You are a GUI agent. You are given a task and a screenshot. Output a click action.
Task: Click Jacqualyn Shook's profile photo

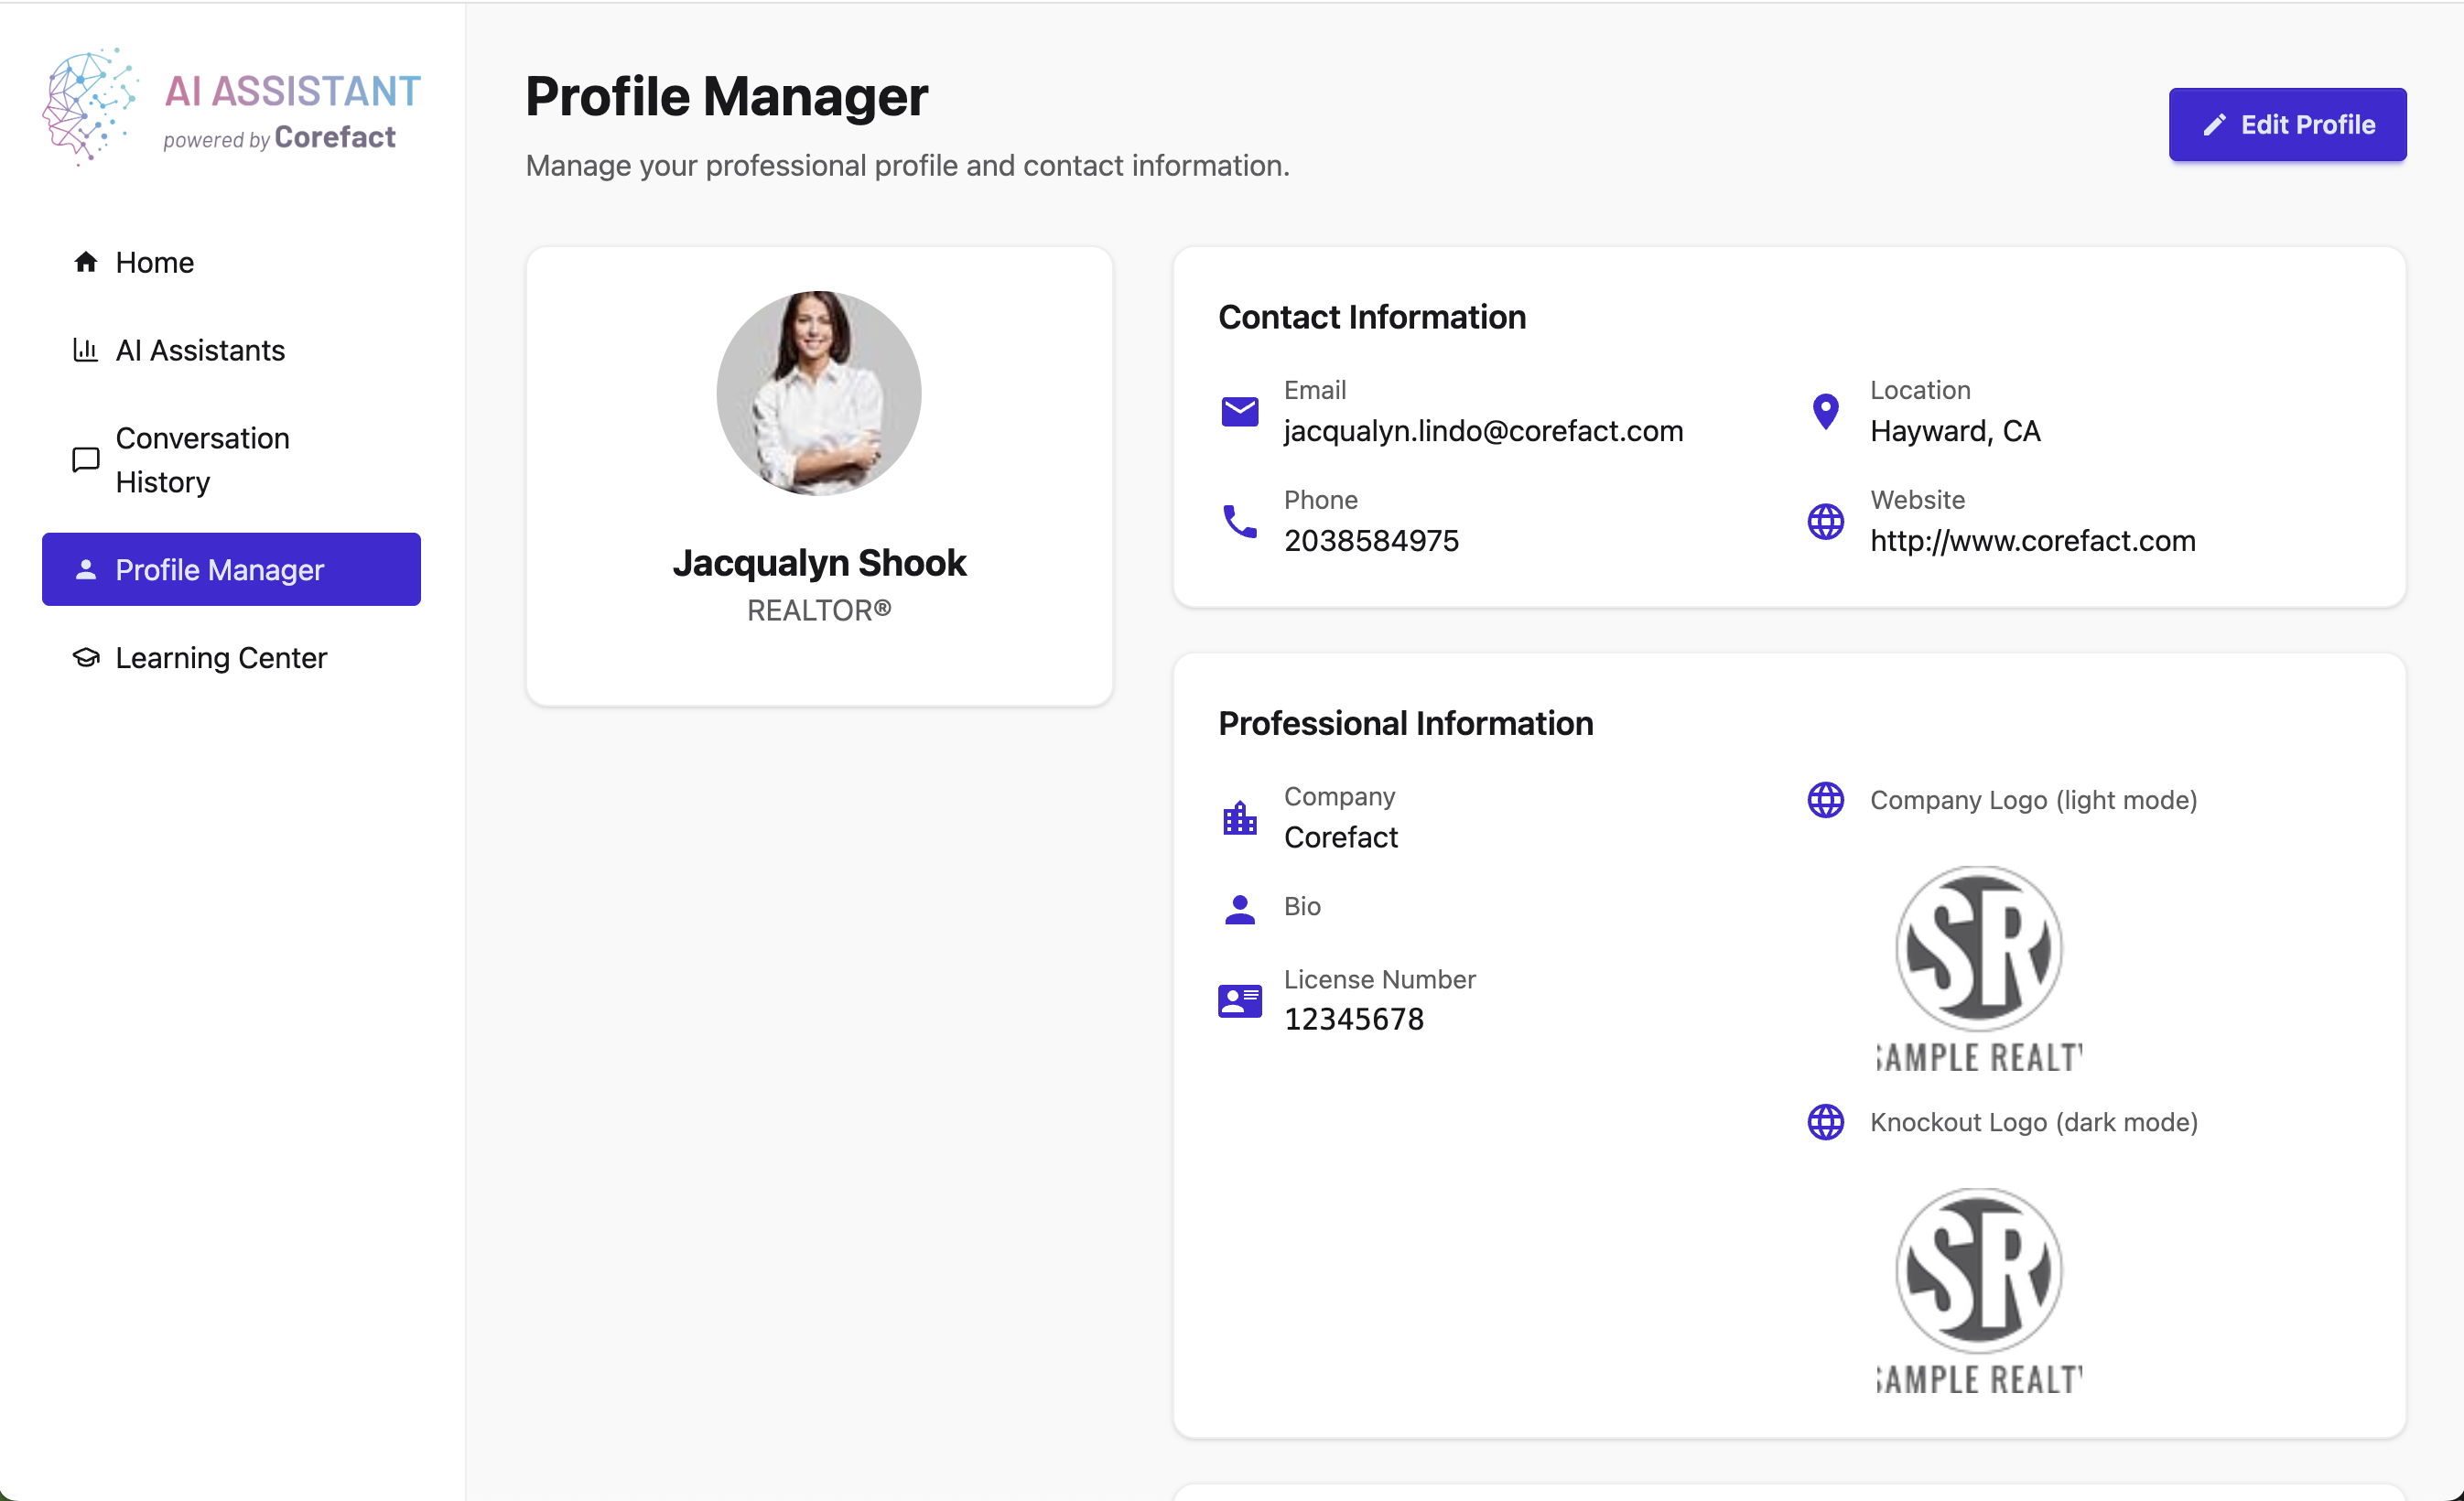[818, 393]
